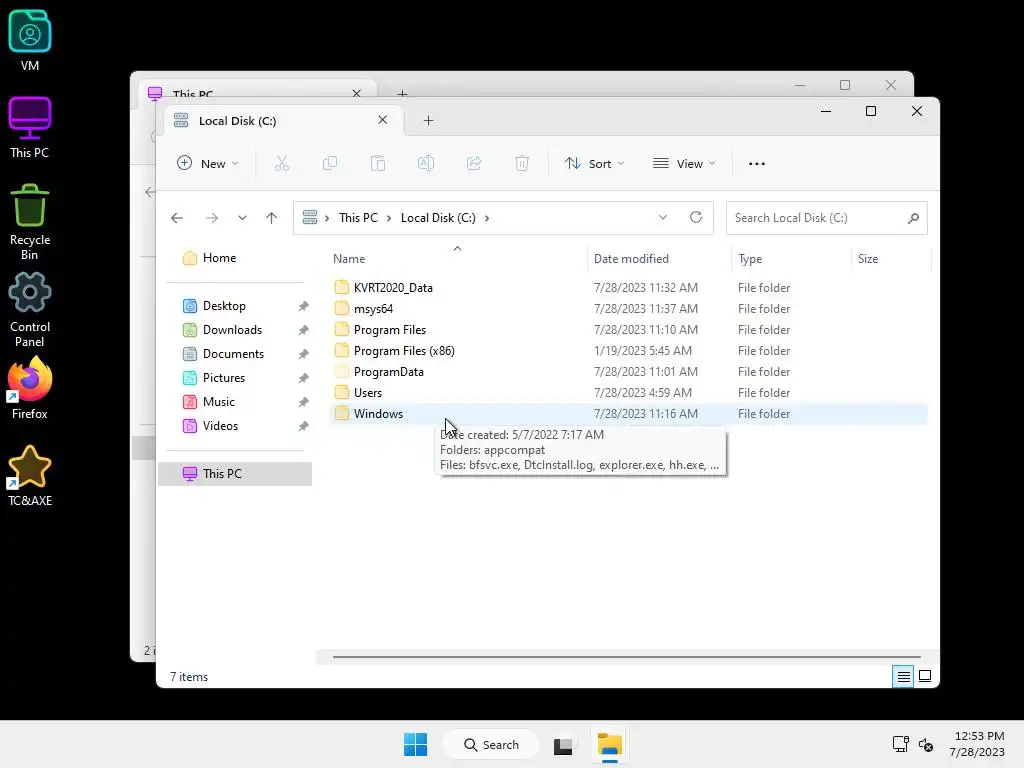Unpin Pictures using its pin icon

point(304,378)
